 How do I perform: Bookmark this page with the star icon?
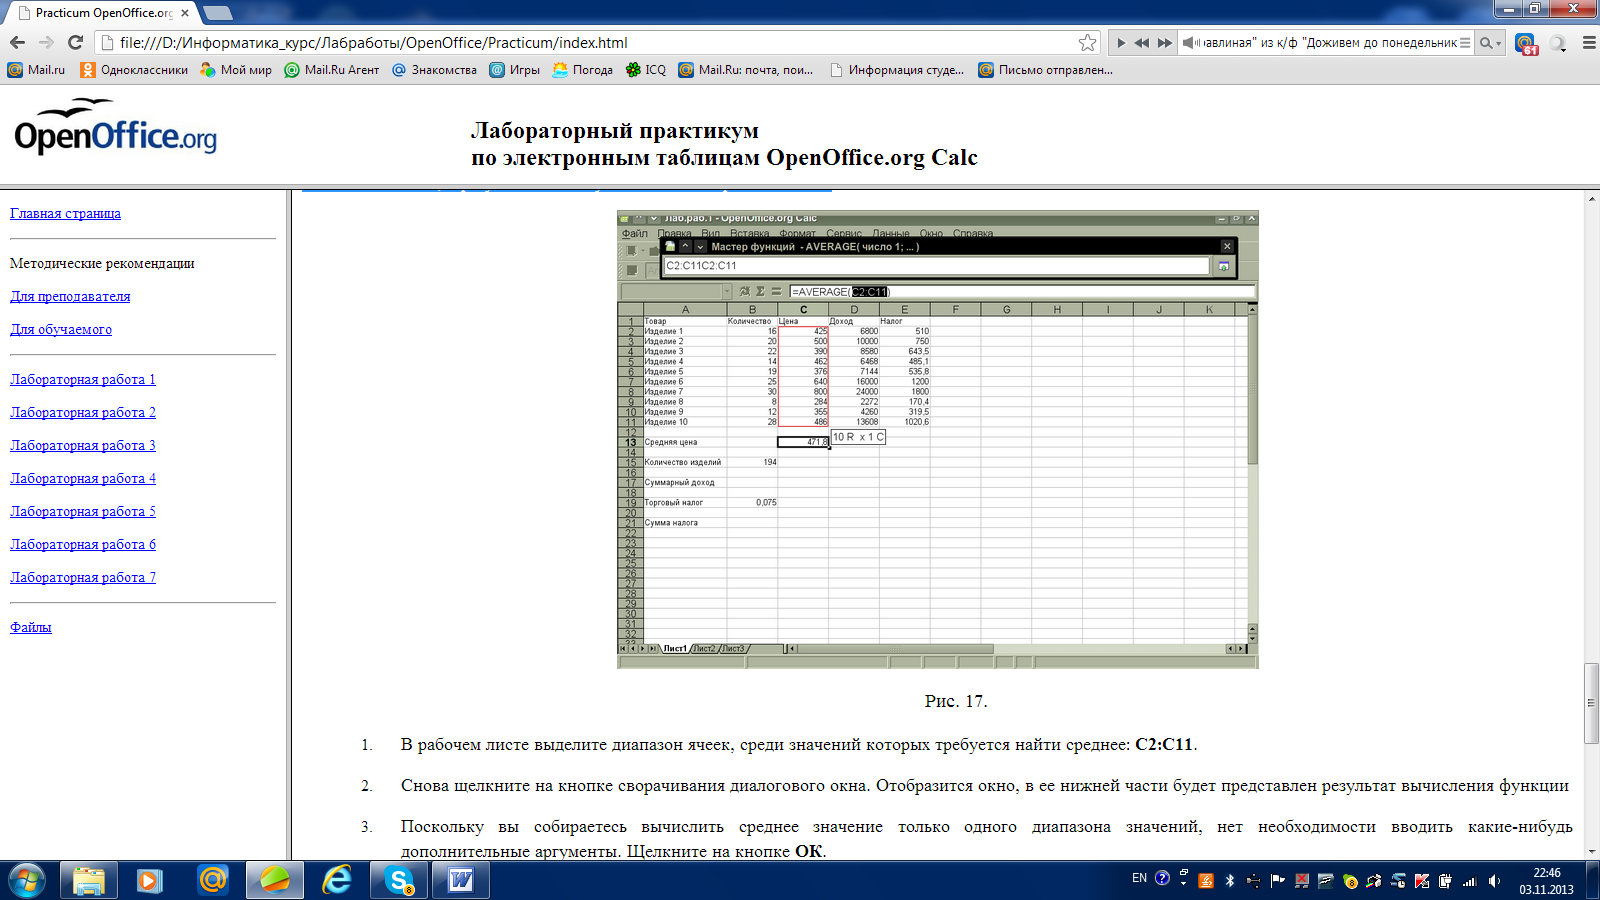coord(1087,42)
